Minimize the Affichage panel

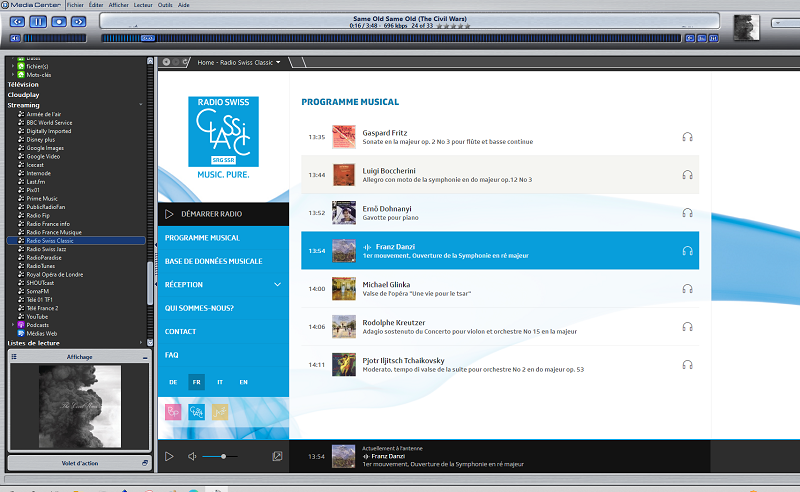[x=145, y=358]
